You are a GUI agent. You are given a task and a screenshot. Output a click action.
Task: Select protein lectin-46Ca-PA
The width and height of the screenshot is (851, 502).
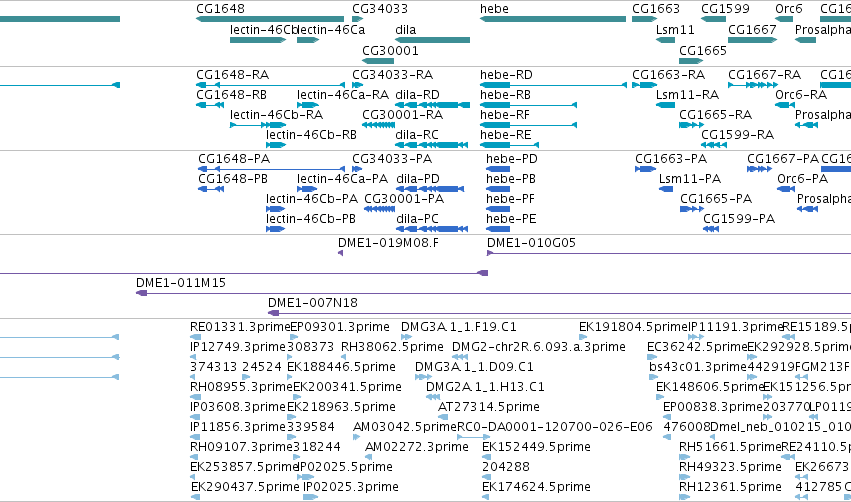pos(307,189)
